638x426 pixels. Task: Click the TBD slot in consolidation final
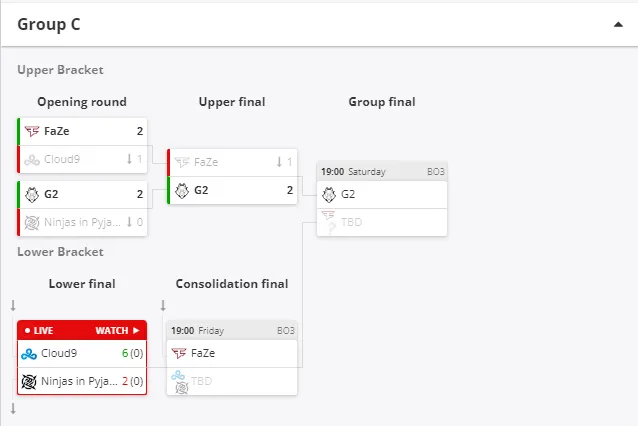point(232,381)
